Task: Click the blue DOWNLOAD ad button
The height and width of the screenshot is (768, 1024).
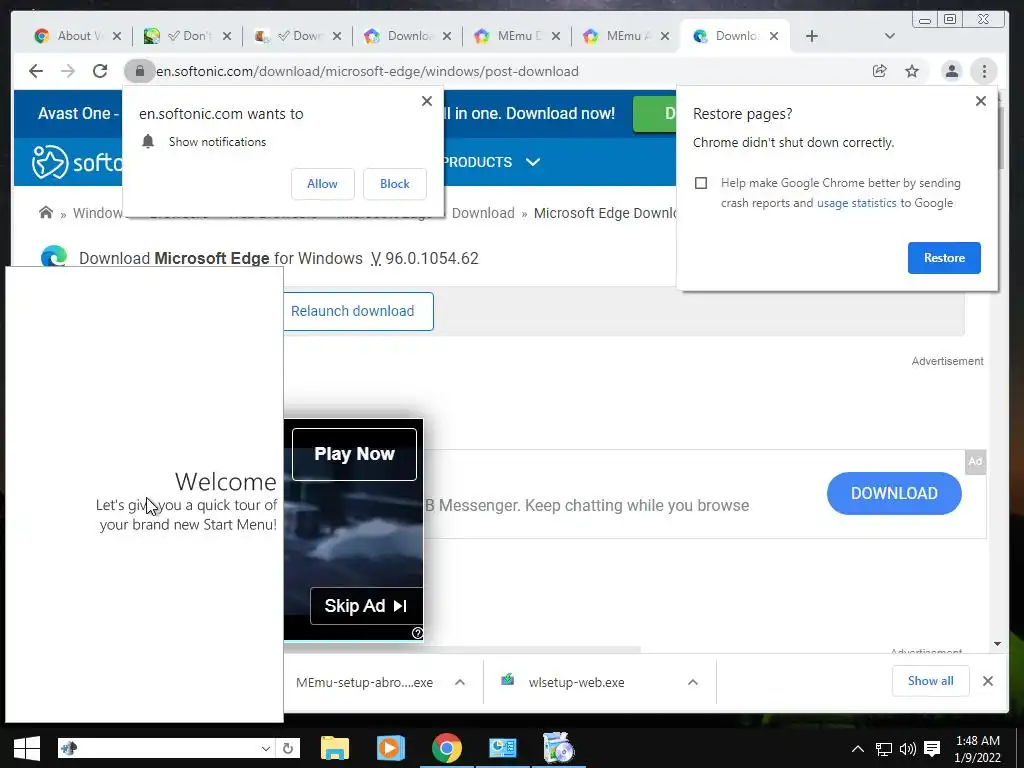Action: (894, 493)
